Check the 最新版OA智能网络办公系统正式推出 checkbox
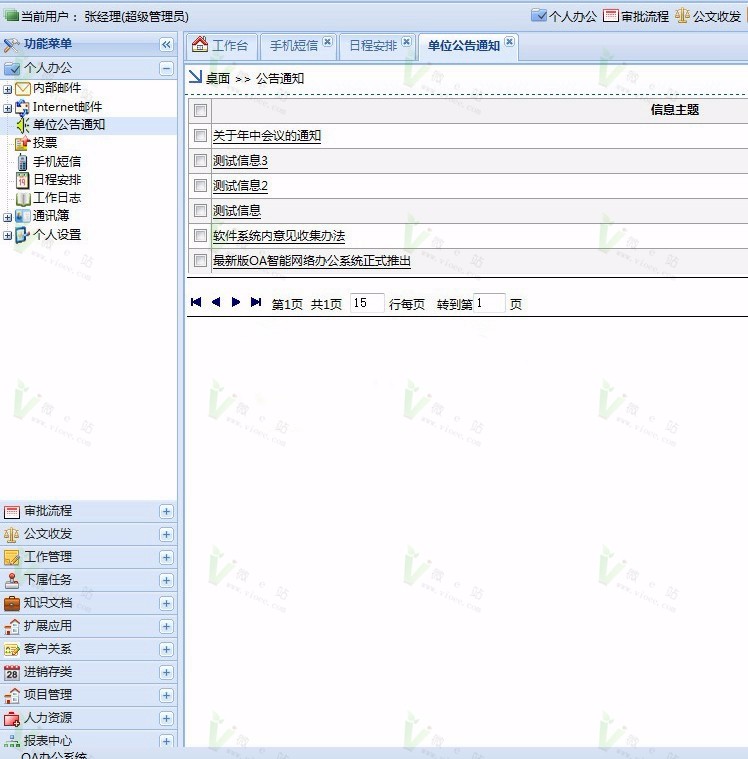This screenshot has width=748, height=759. point(200,260)
